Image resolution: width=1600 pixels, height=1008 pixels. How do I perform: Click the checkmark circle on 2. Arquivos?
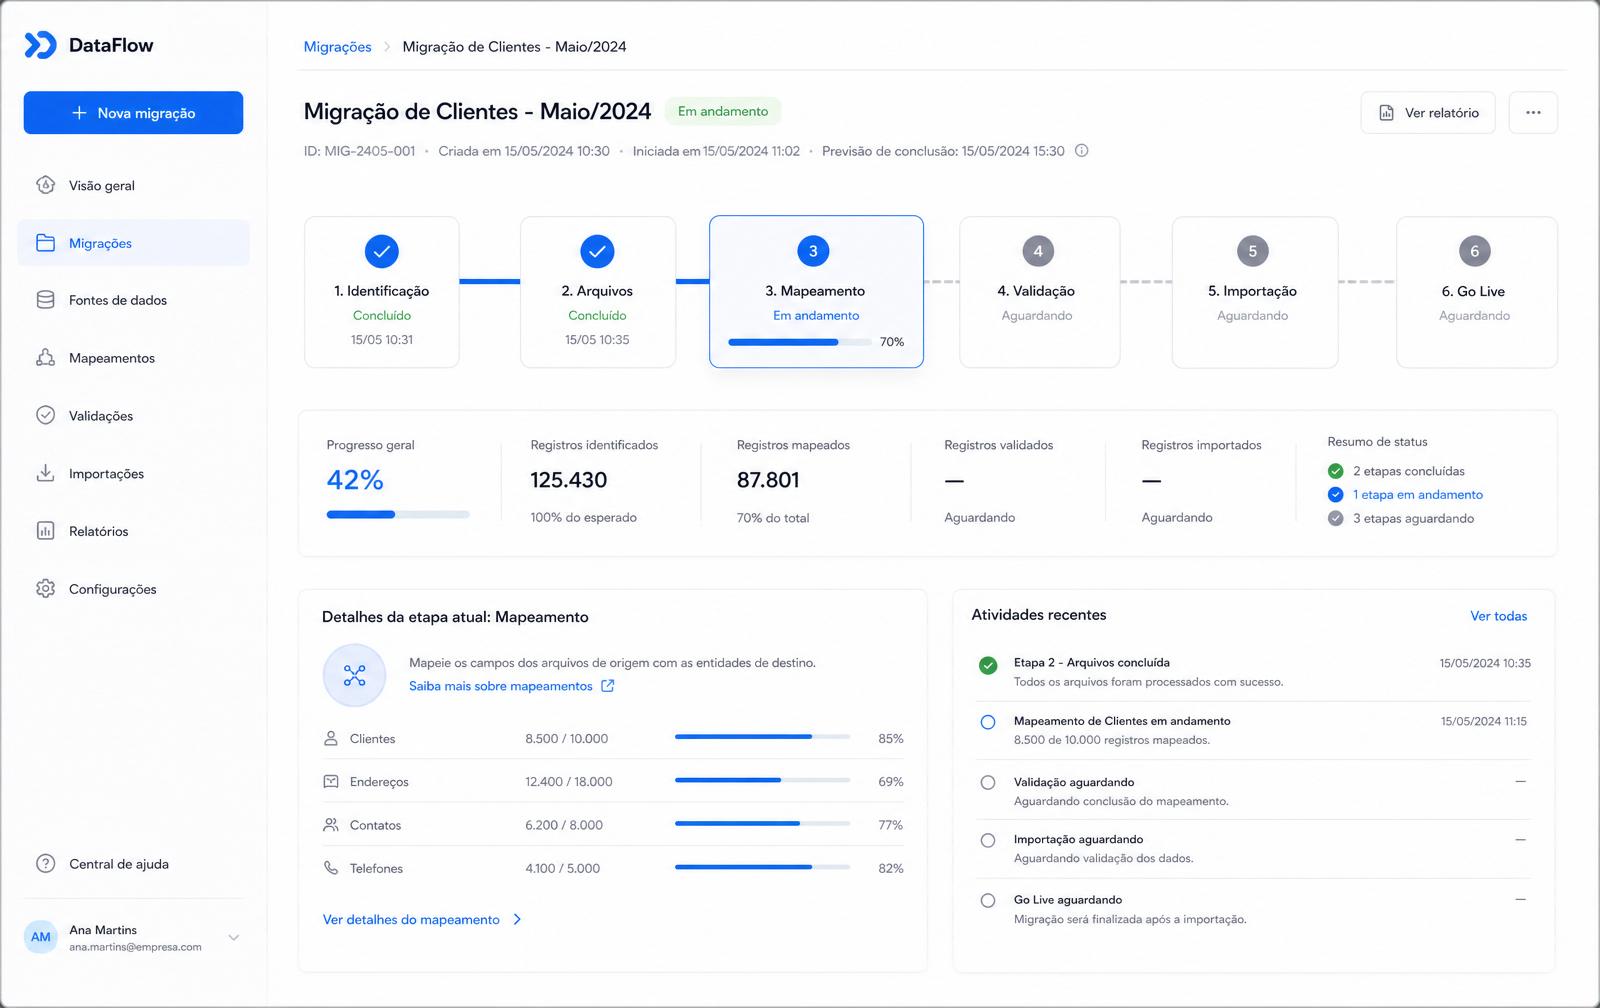click(x=597, y=252)
